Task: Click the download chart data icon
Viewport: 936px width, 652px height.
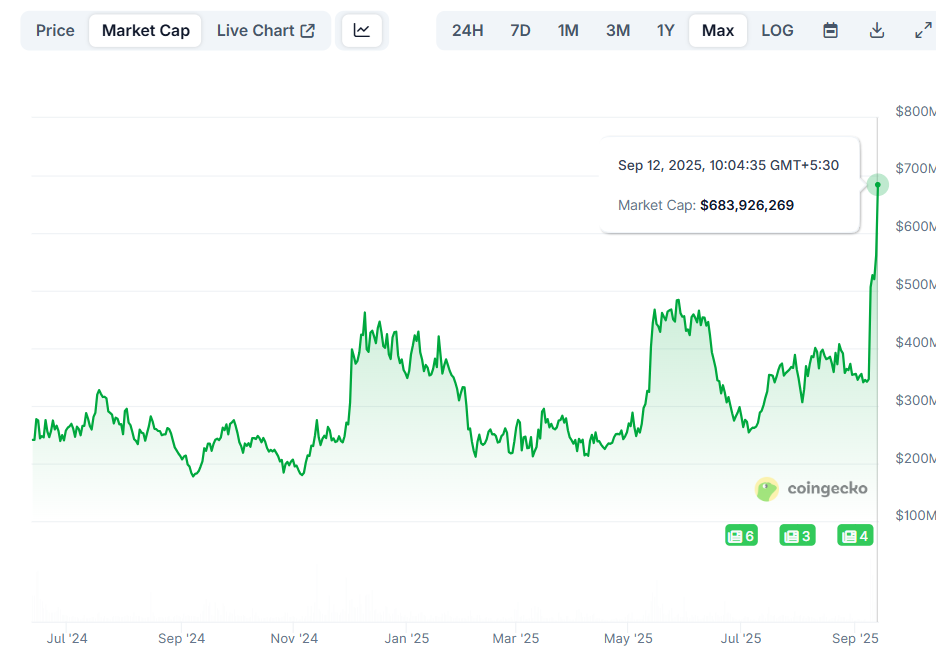Action: coord(876,30)
